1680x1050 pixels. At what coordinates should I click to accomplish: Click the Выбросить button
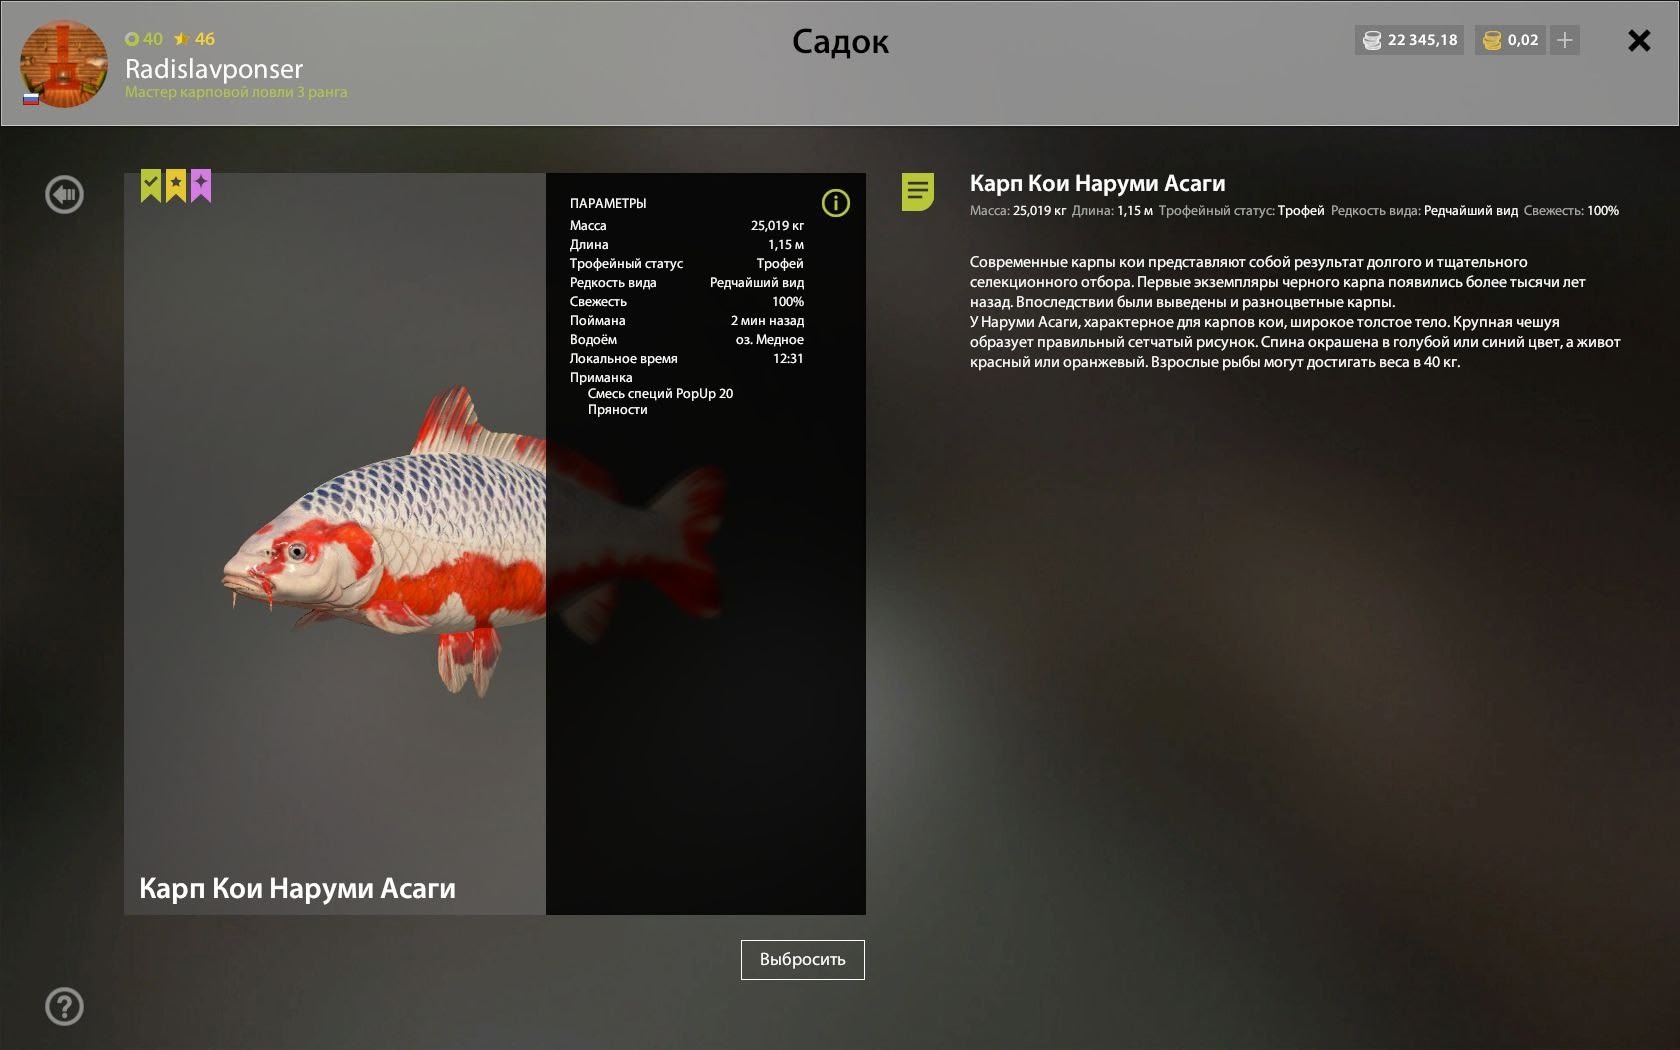click(x=802, y=959)
